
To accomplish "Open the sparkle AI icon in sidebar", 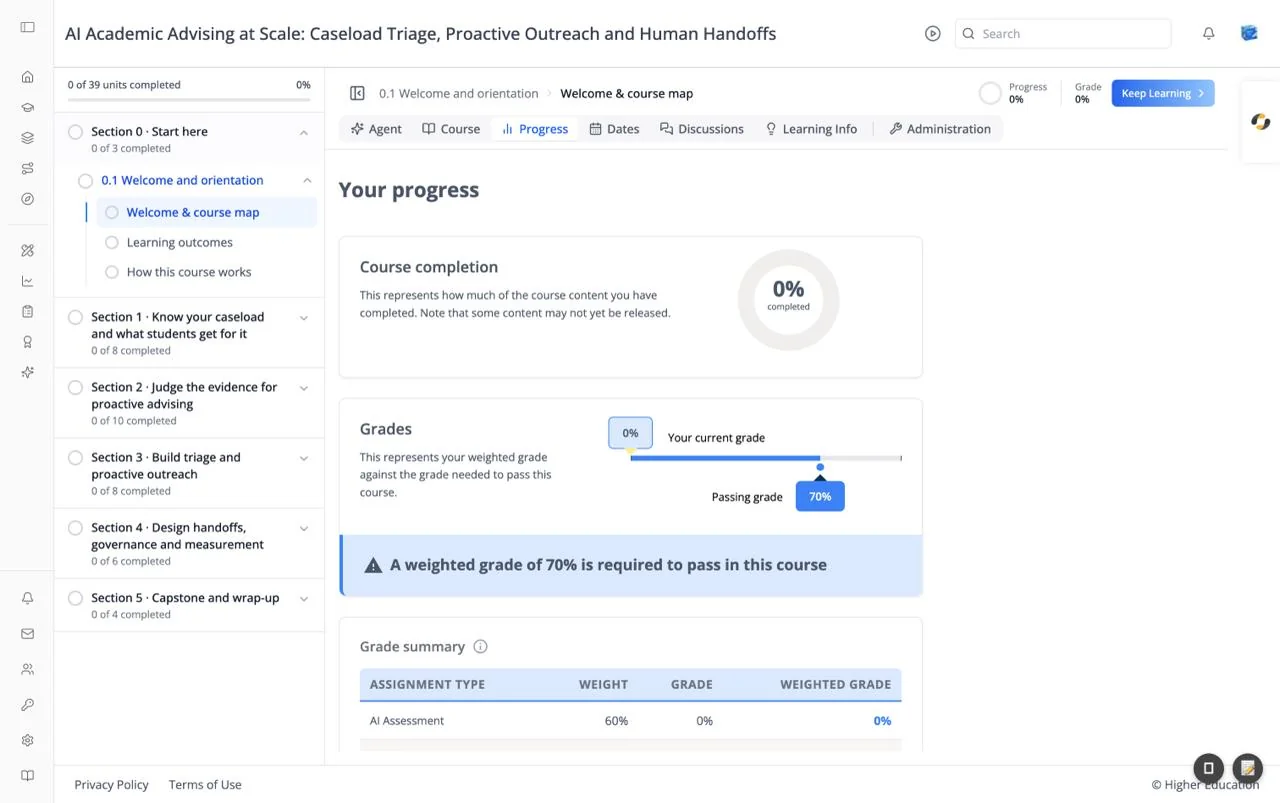I will (x=27, y=372).
